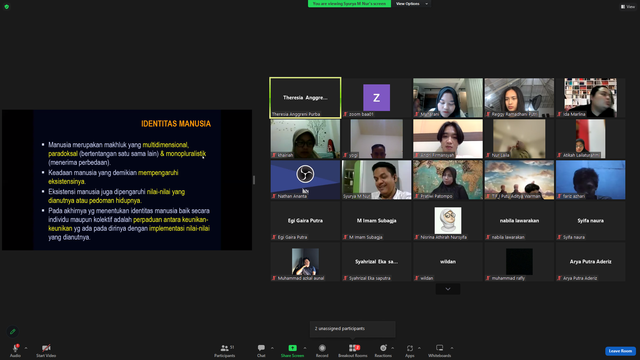Click muted mic icon on wildan tile
The image size is (640, 360).
click(x=417, y=278)
